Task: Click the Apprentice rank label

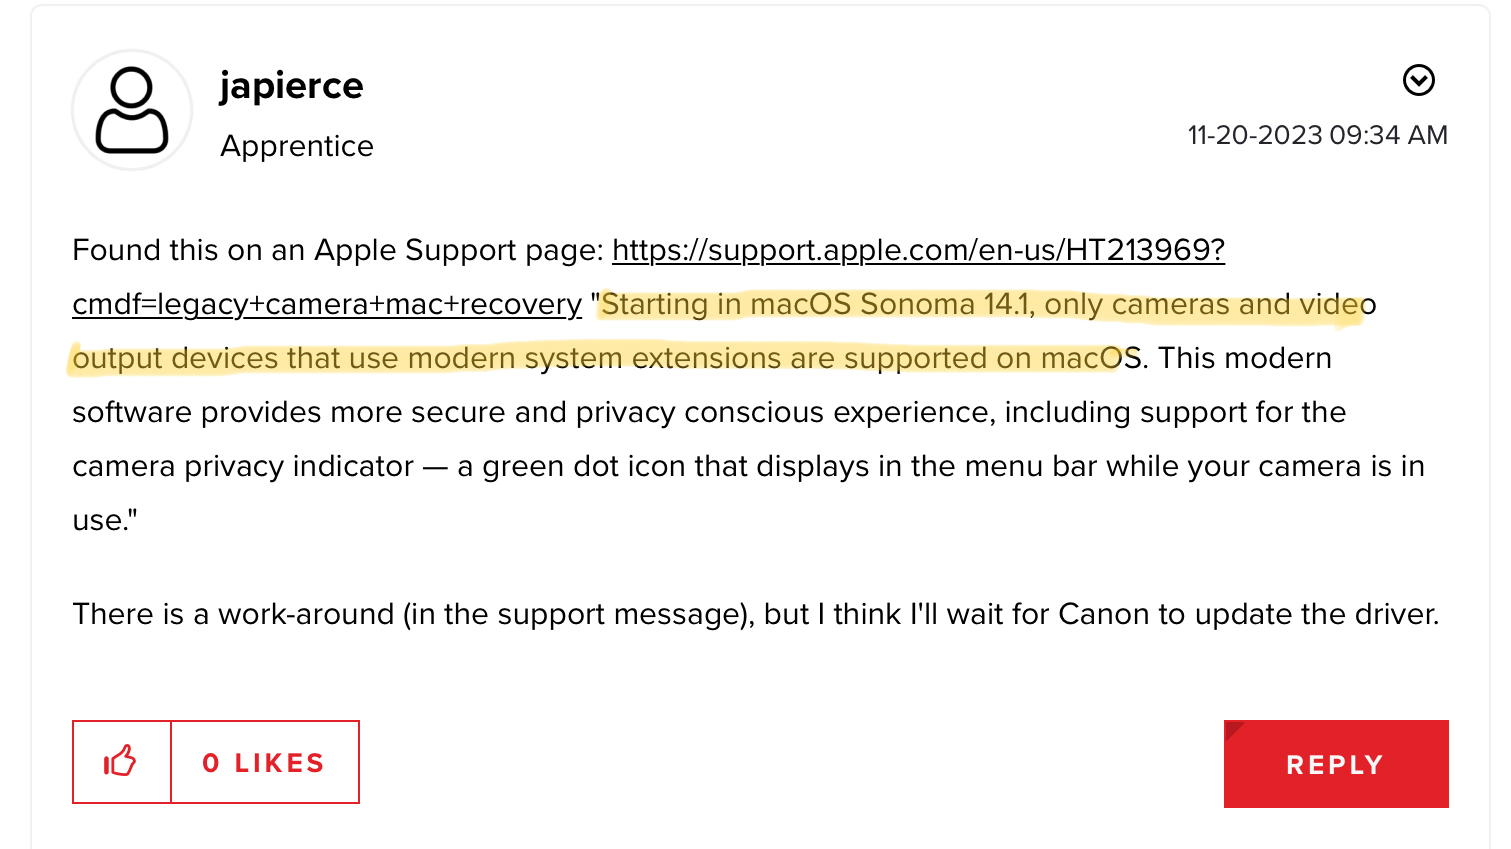Action: click(x=296, y=146)
